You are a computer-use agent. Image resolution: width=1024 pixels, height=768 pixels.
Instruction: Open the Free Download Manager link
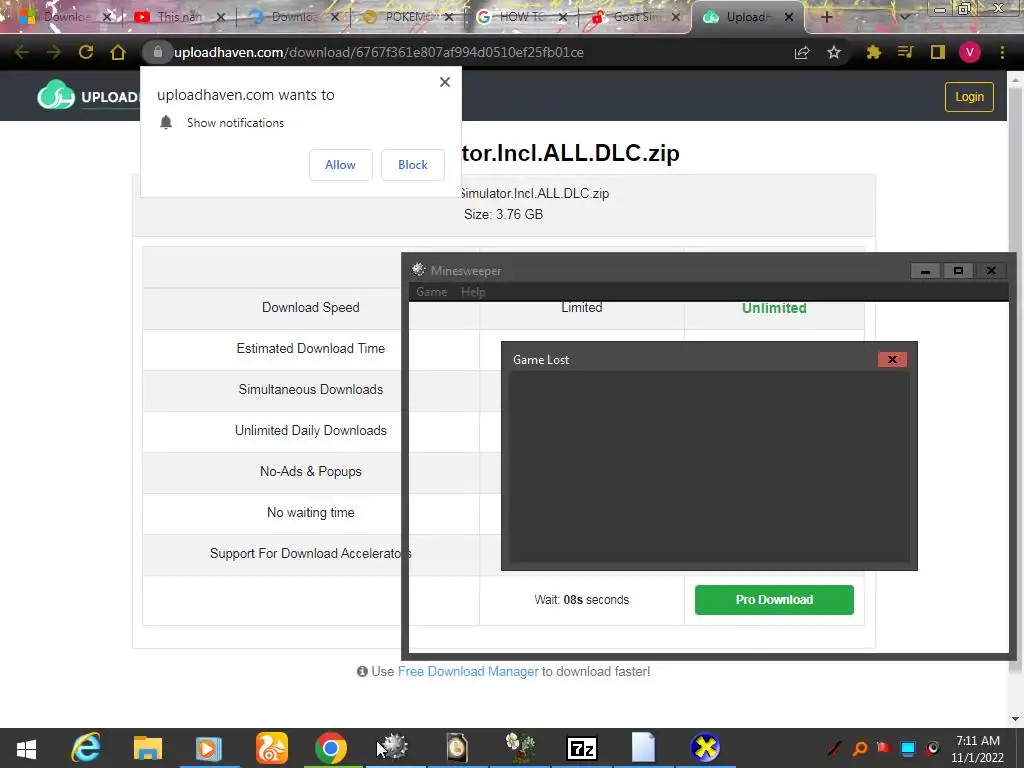click(x=468, y=671)
